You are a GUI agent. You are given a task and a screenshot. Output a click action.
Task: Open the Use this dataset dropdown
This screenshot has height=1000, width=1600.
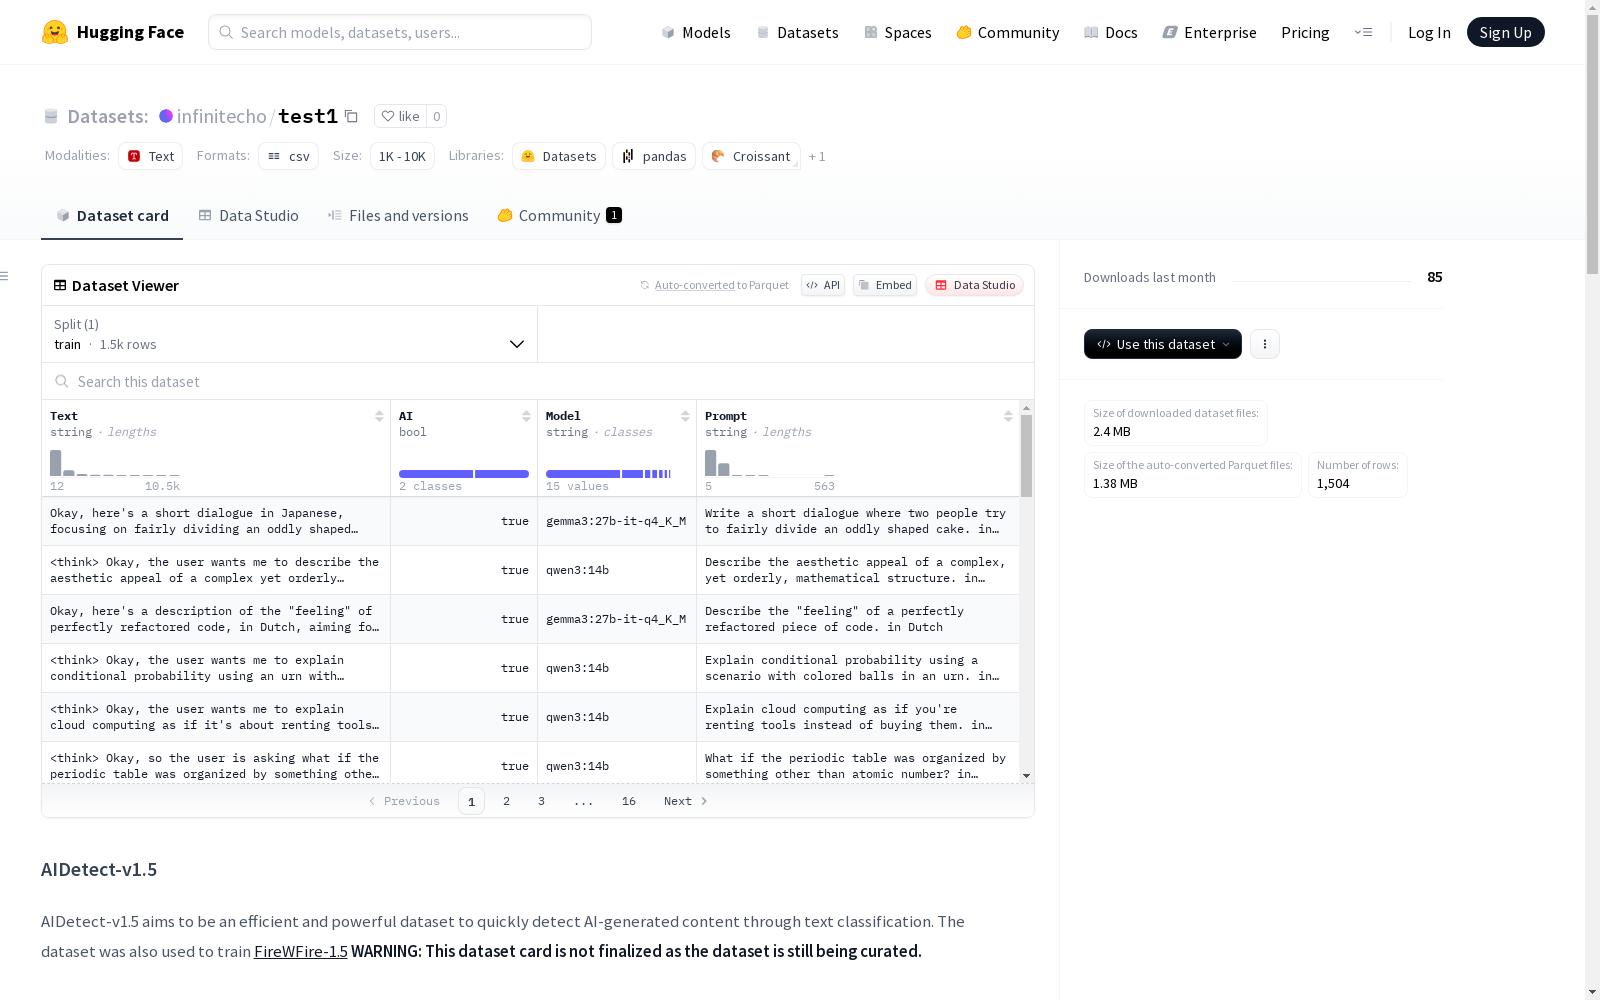(x=1163, y=344)
